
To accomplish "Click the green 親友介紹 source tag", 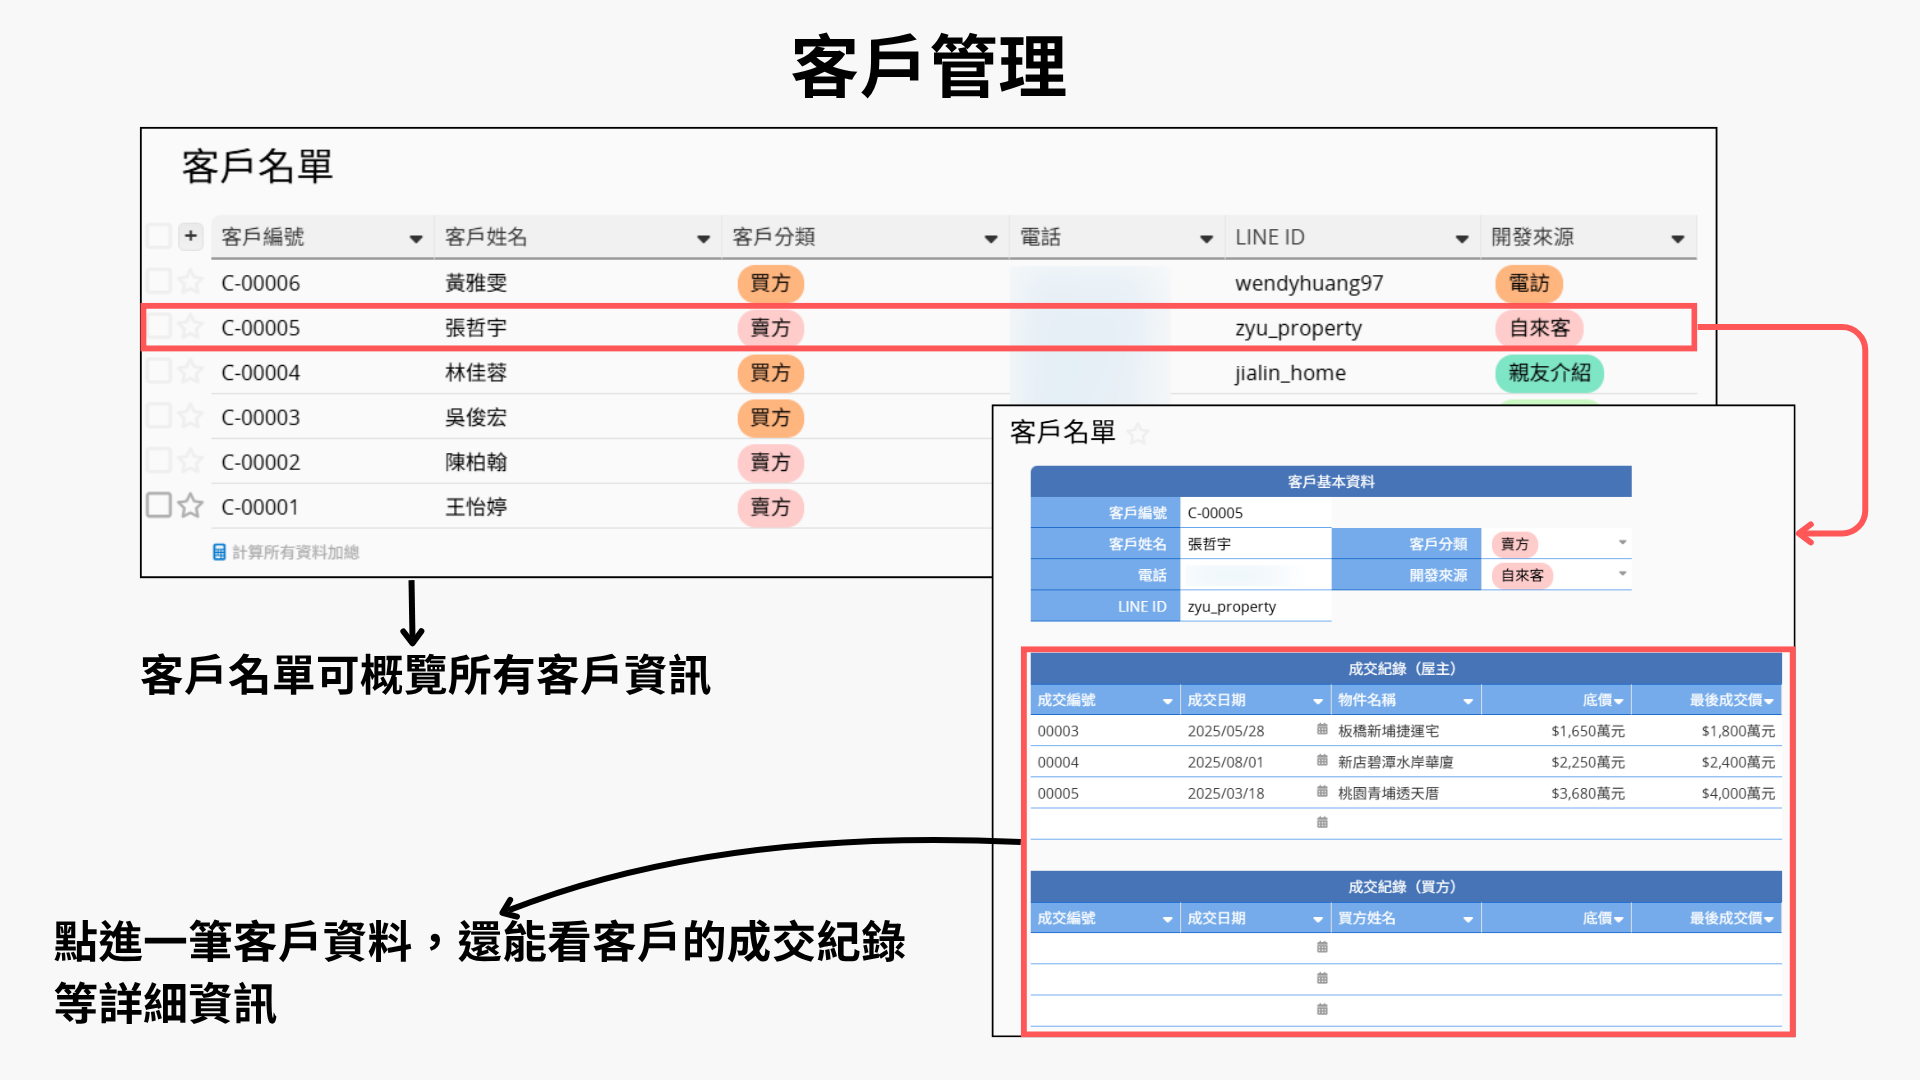I will point(1548,373).
